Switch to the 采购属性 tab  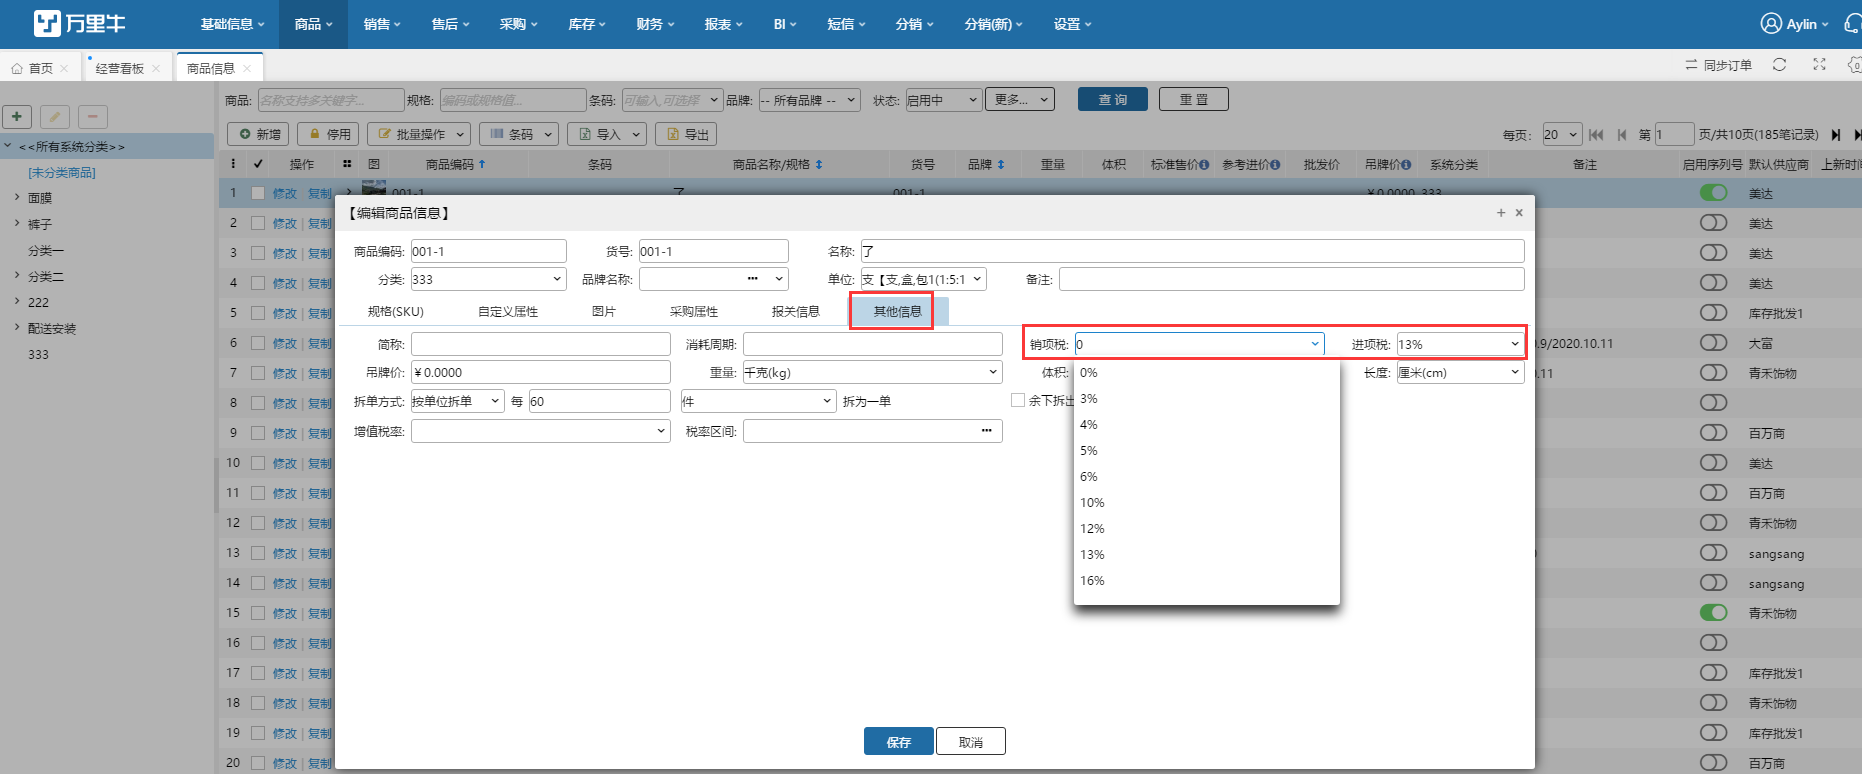click(694, 312)
